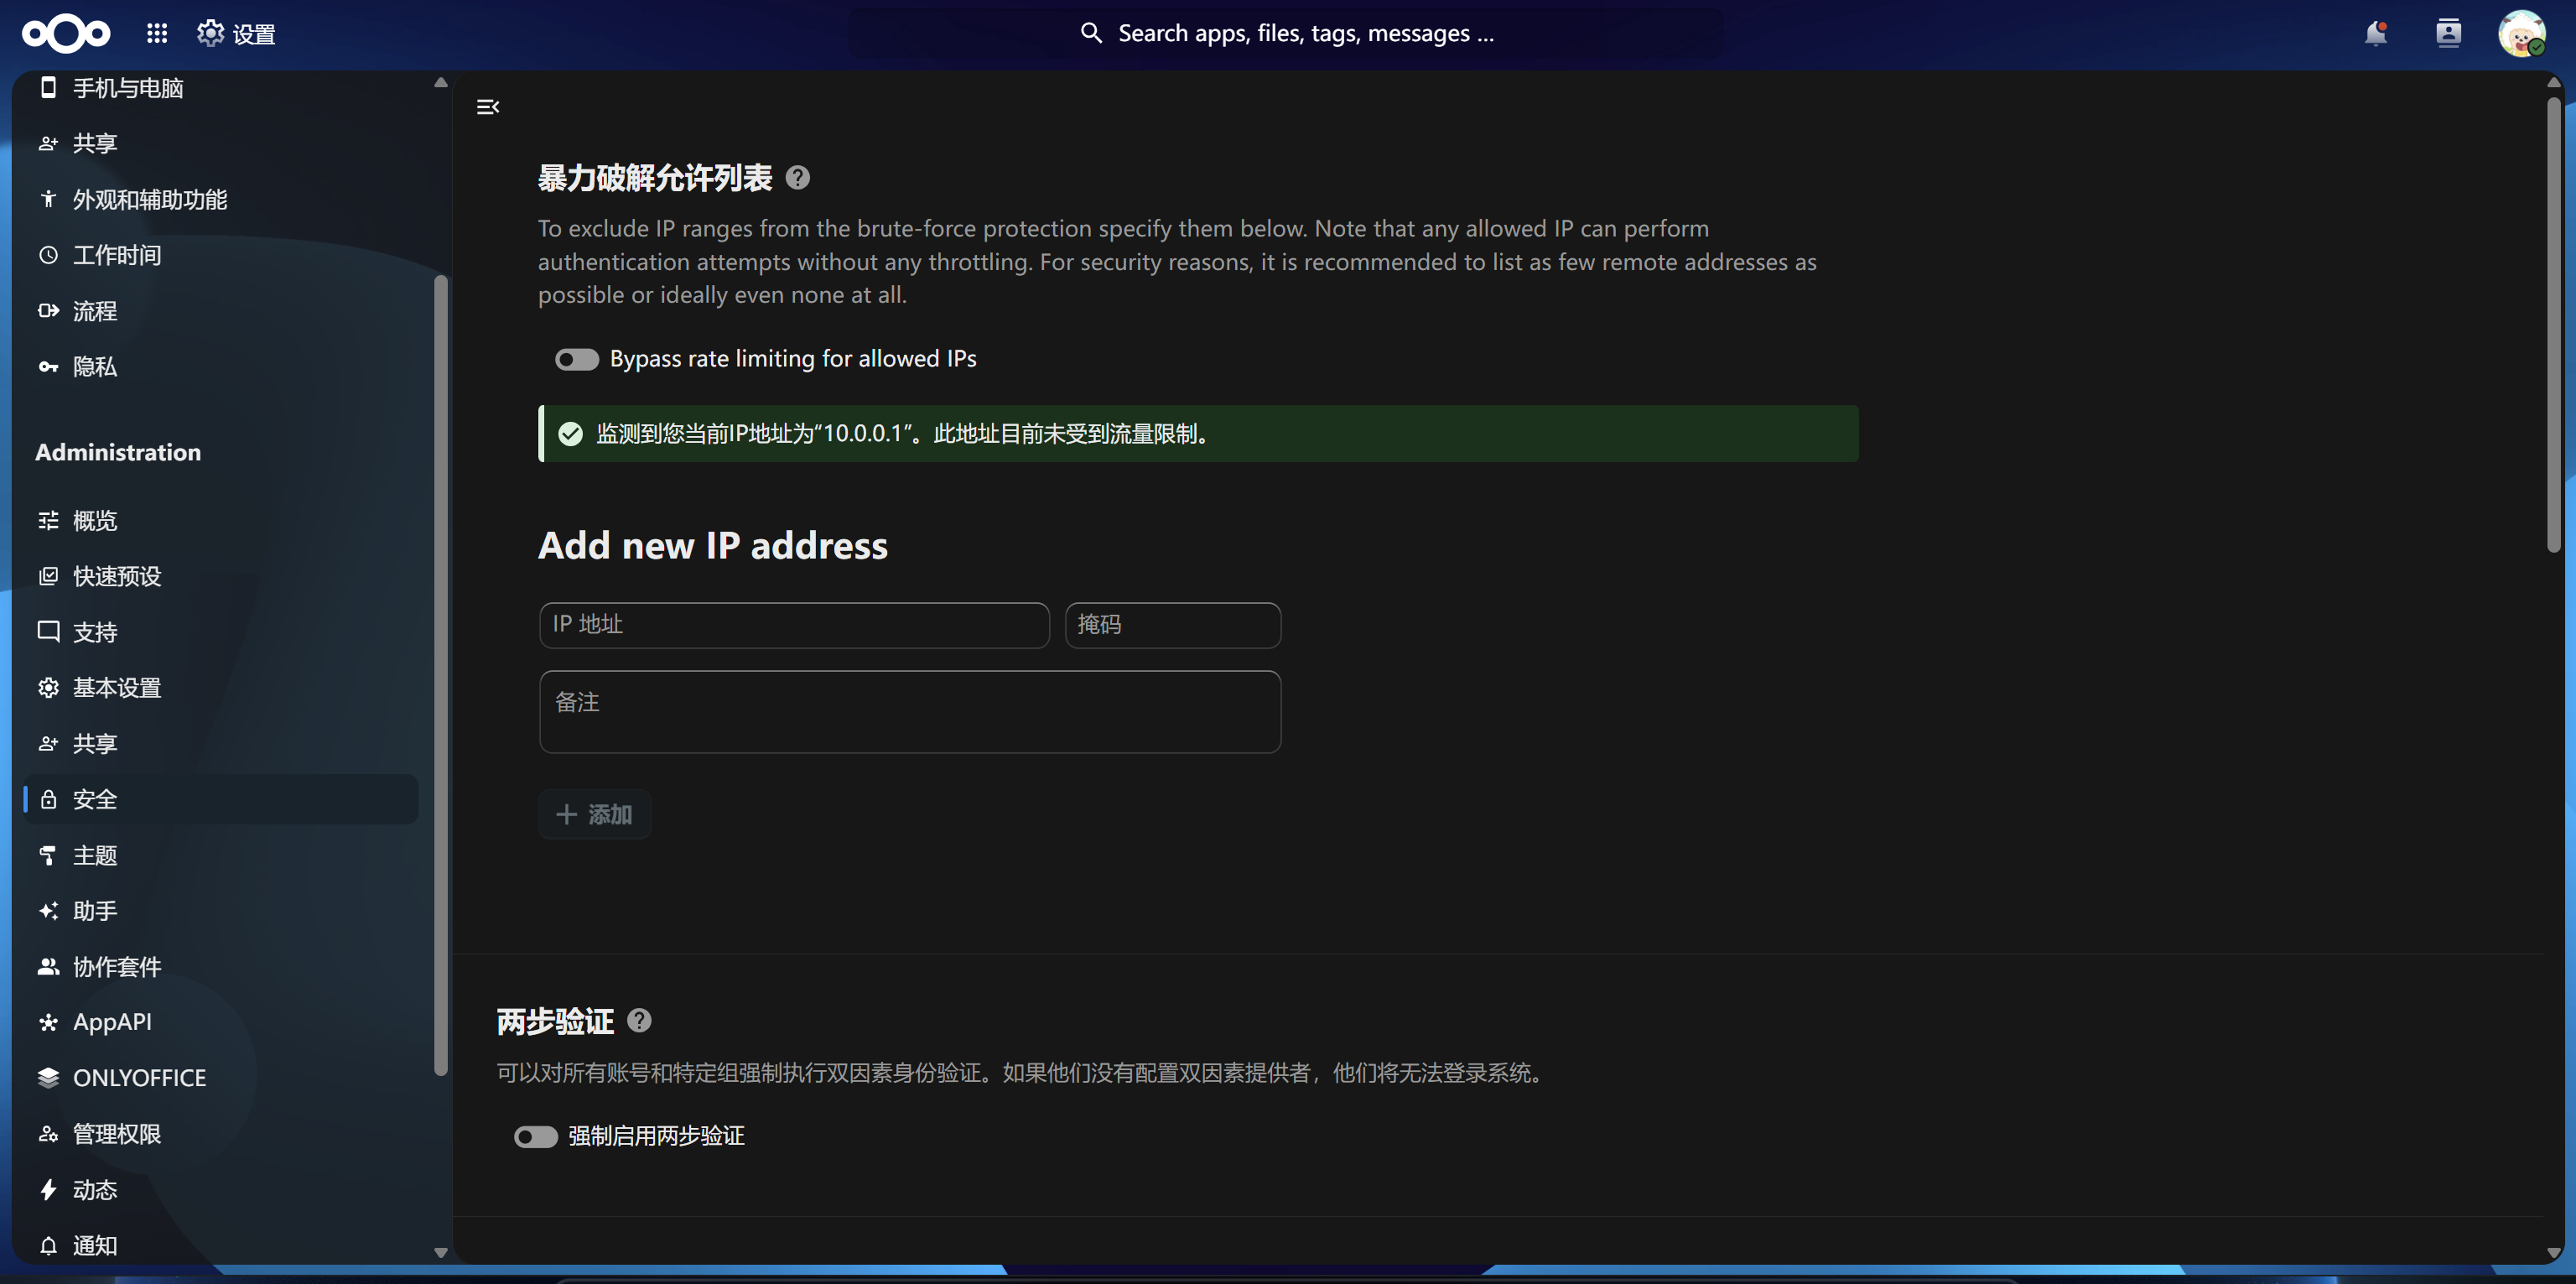Open the user avatar menu

click(2521, 34)
